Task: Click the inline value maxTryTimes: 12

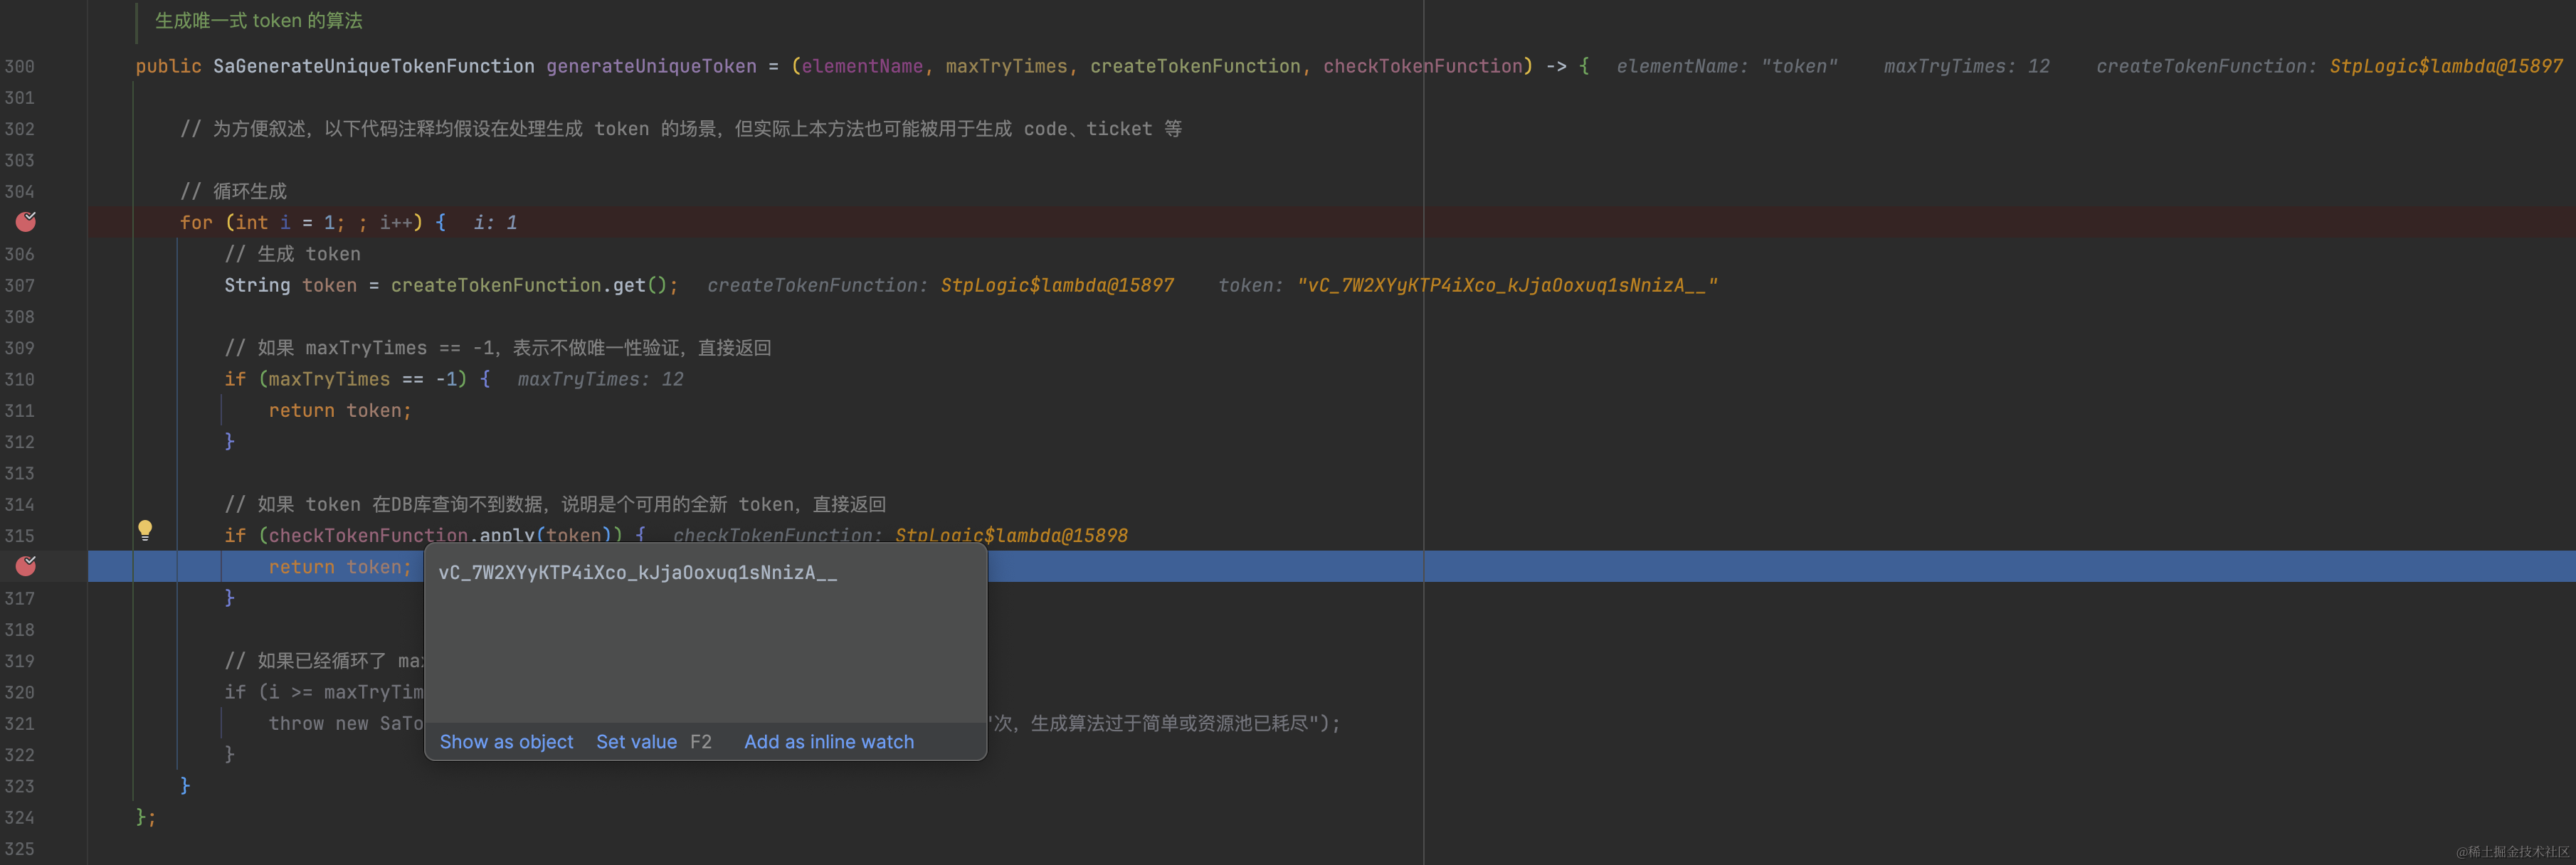Action: pyautogui.click(x=1966, y=66)
